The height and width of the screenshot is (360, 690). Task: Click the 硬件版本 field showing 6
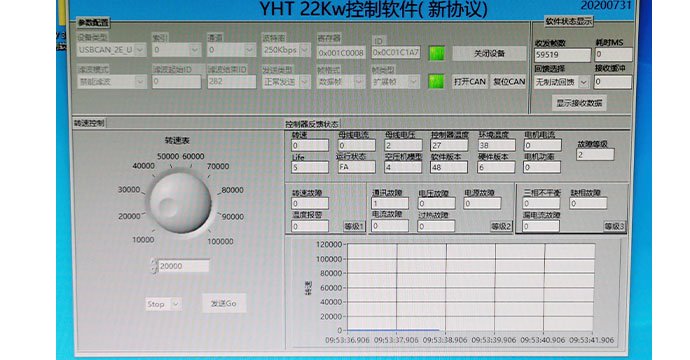click(496, 167)
